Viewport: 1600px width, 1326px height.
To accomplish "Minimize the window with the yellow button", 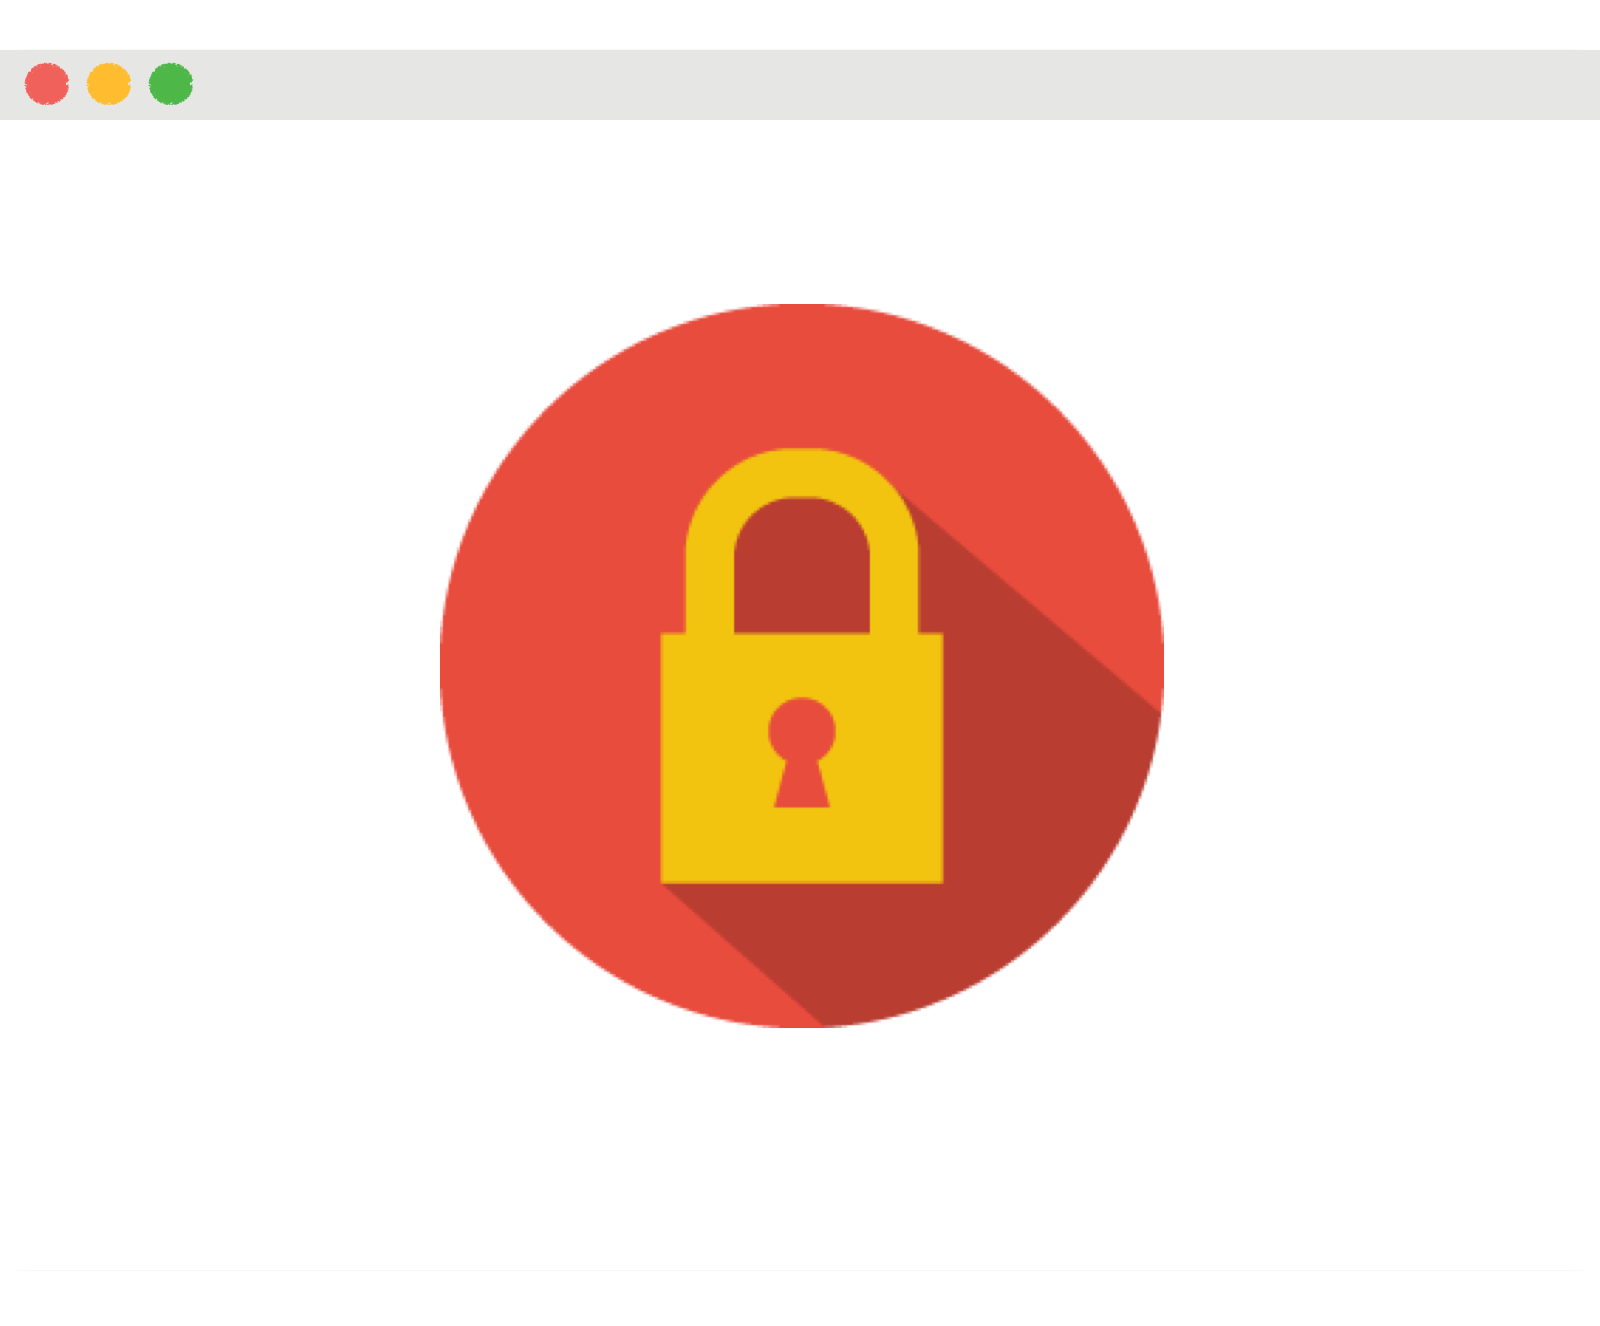I will tap(109, 84).
